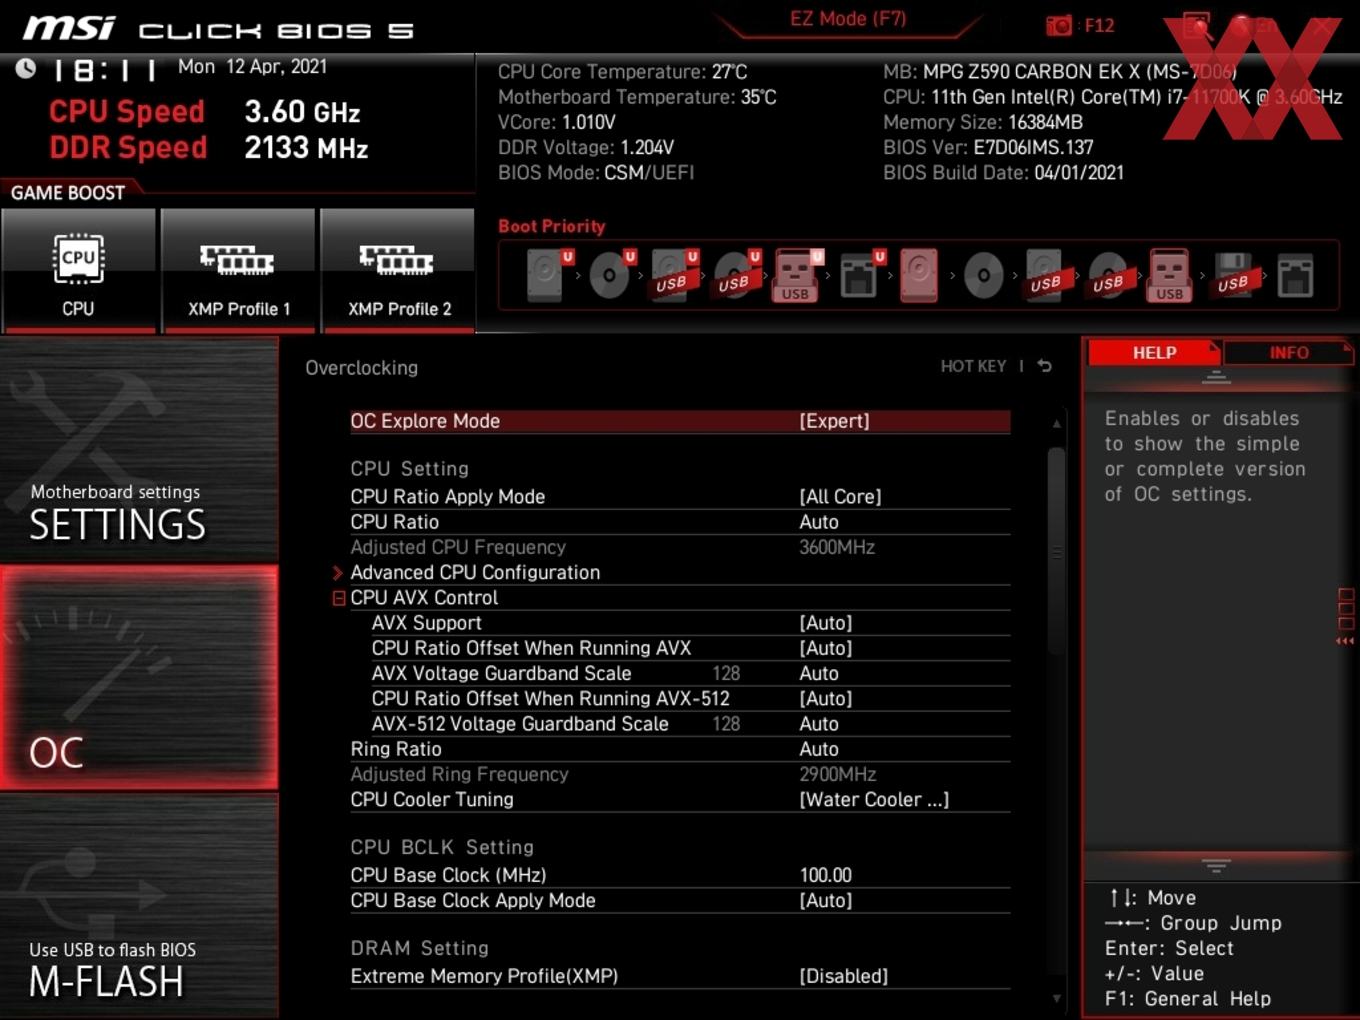1360x1020 pixels.
Task: Click the Mon 12 Apr, 2021 date
Action: coord(252,66)
